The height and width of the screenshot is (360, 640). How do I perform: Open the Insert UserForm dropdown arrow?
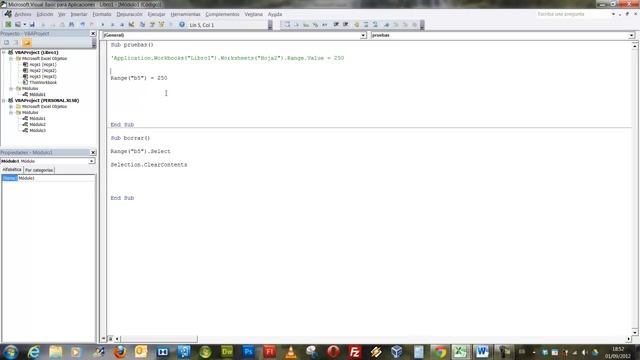point(24,24)
